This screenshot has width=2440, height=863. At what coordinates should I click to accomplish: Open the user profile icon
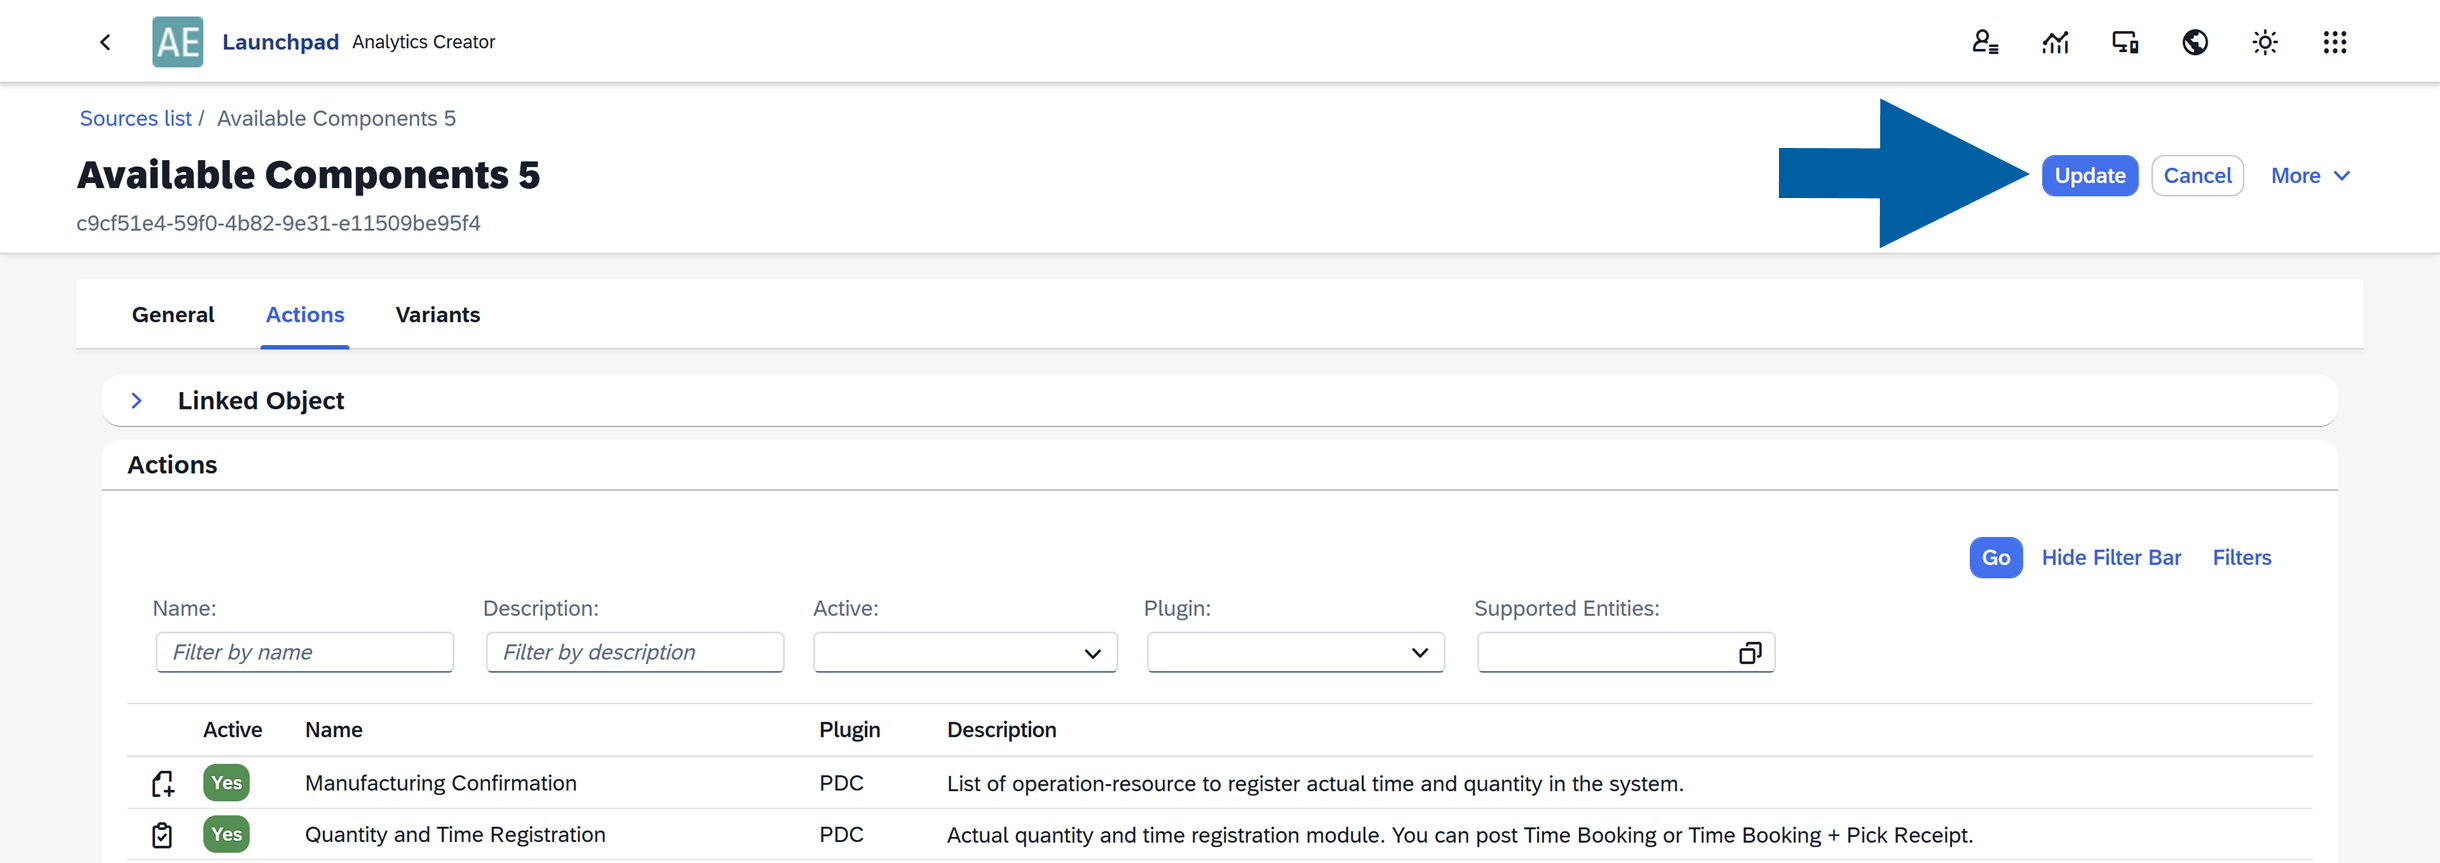[1985, 42]
